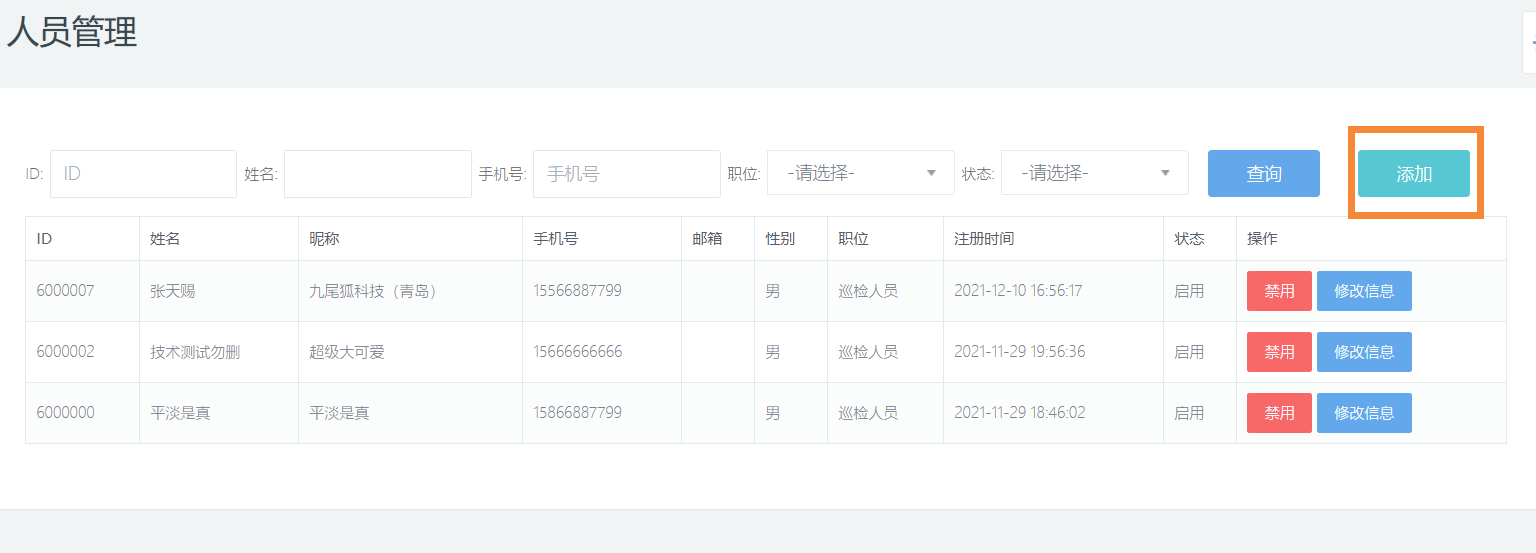This screenshot has height=553, width=1536.
Task: Click the 姓名 name input field
Action: coord(377,174)
